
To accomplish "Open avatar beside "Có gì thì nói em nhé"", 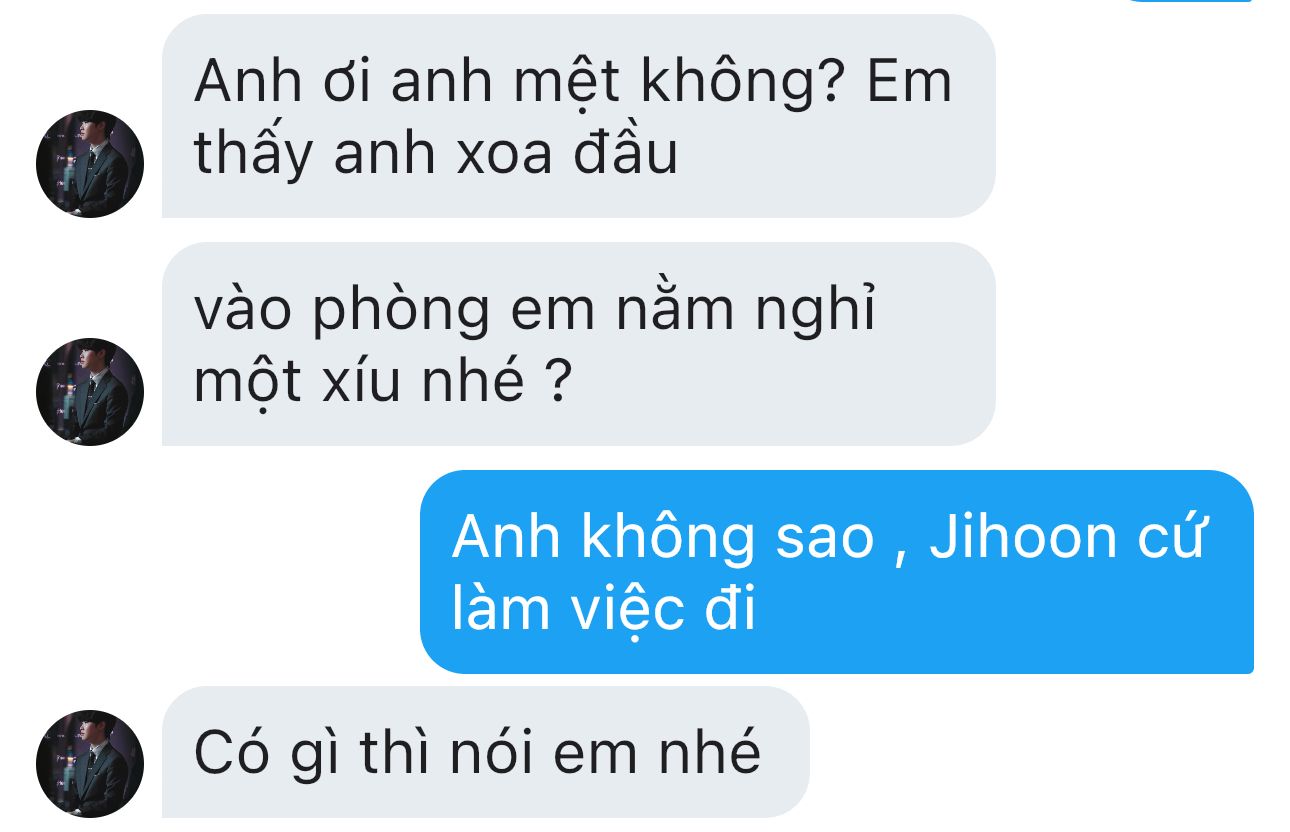I will point(90,764).
